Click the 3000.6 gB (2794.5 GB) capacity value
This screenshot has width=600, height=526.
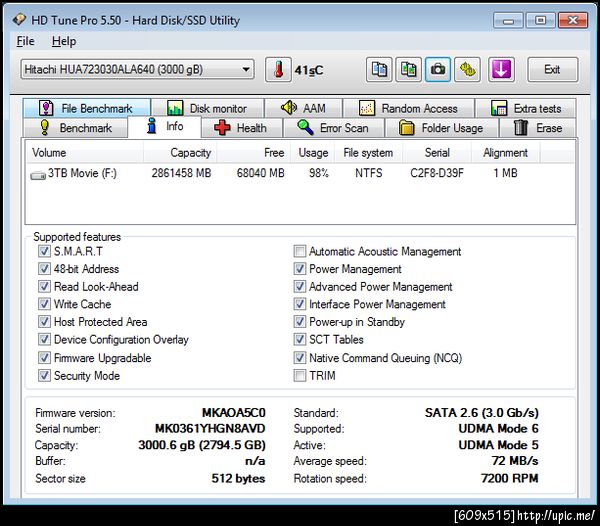[x=202, y=445]
